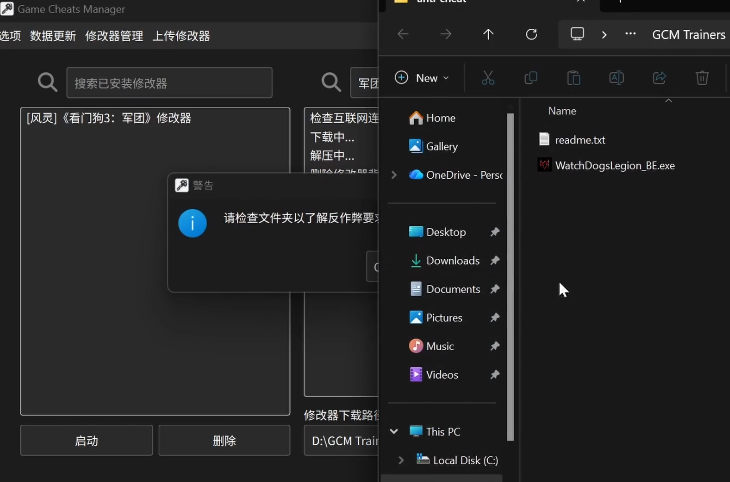Click the 启动 launch button
Screen dimensions: 730x482
[x=86, y=441]
